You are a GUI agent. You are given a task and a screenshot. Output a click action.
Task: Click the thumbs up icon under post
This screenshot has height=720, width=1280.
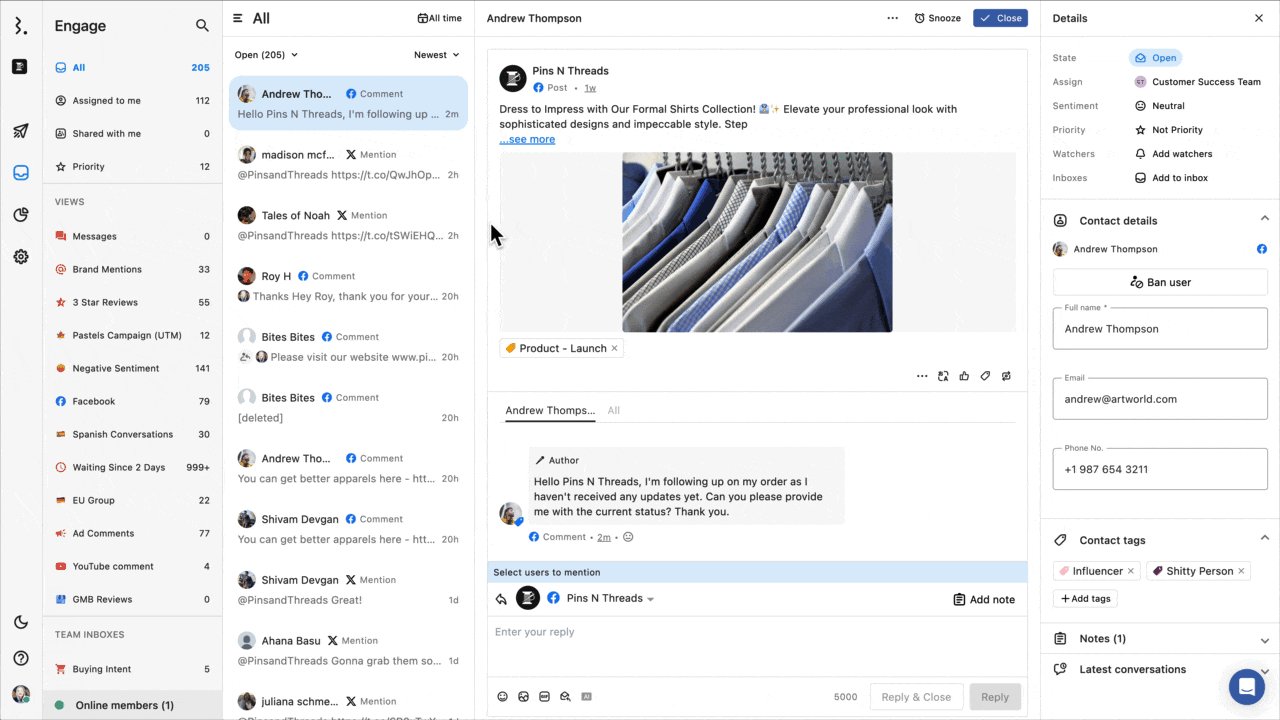pyautogui.click(x=964, y=376)
